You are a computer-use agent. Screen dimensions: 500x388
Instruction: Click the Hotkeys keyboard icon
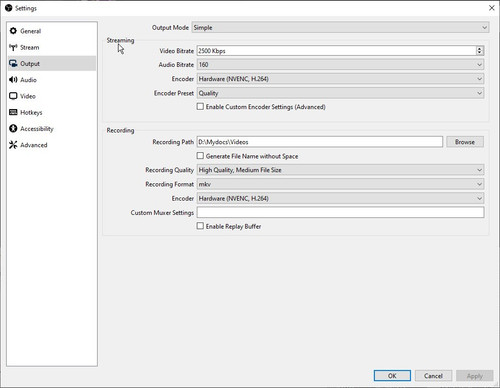point(13,112)
